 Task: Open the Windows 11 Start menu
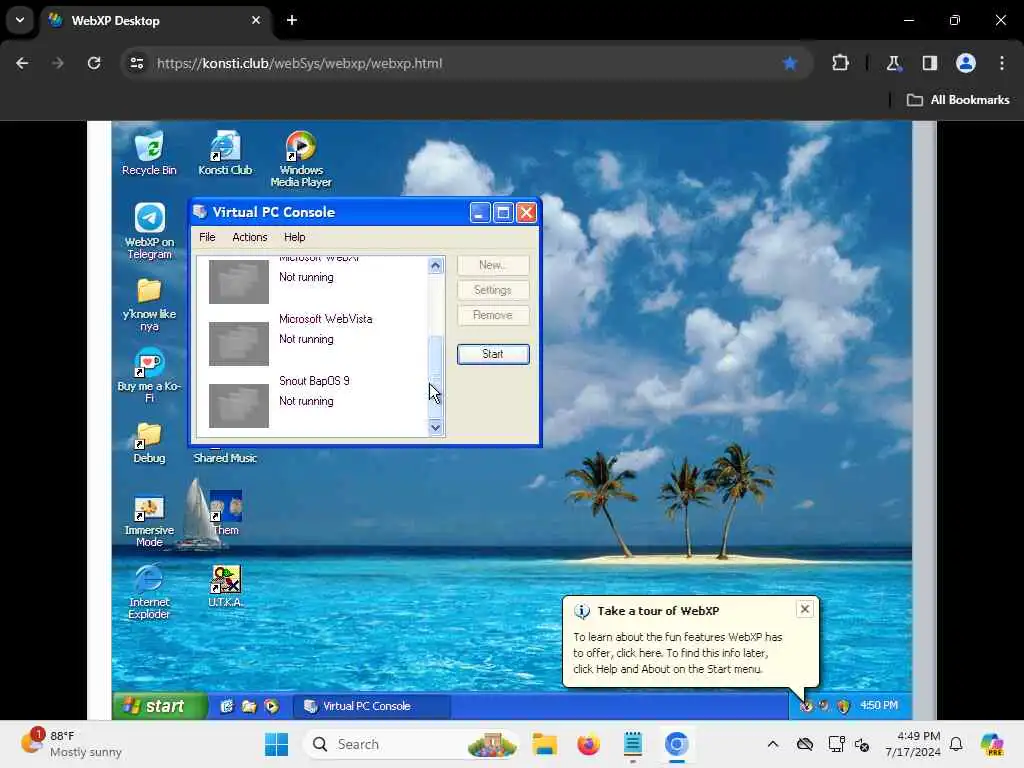[276, 744]
